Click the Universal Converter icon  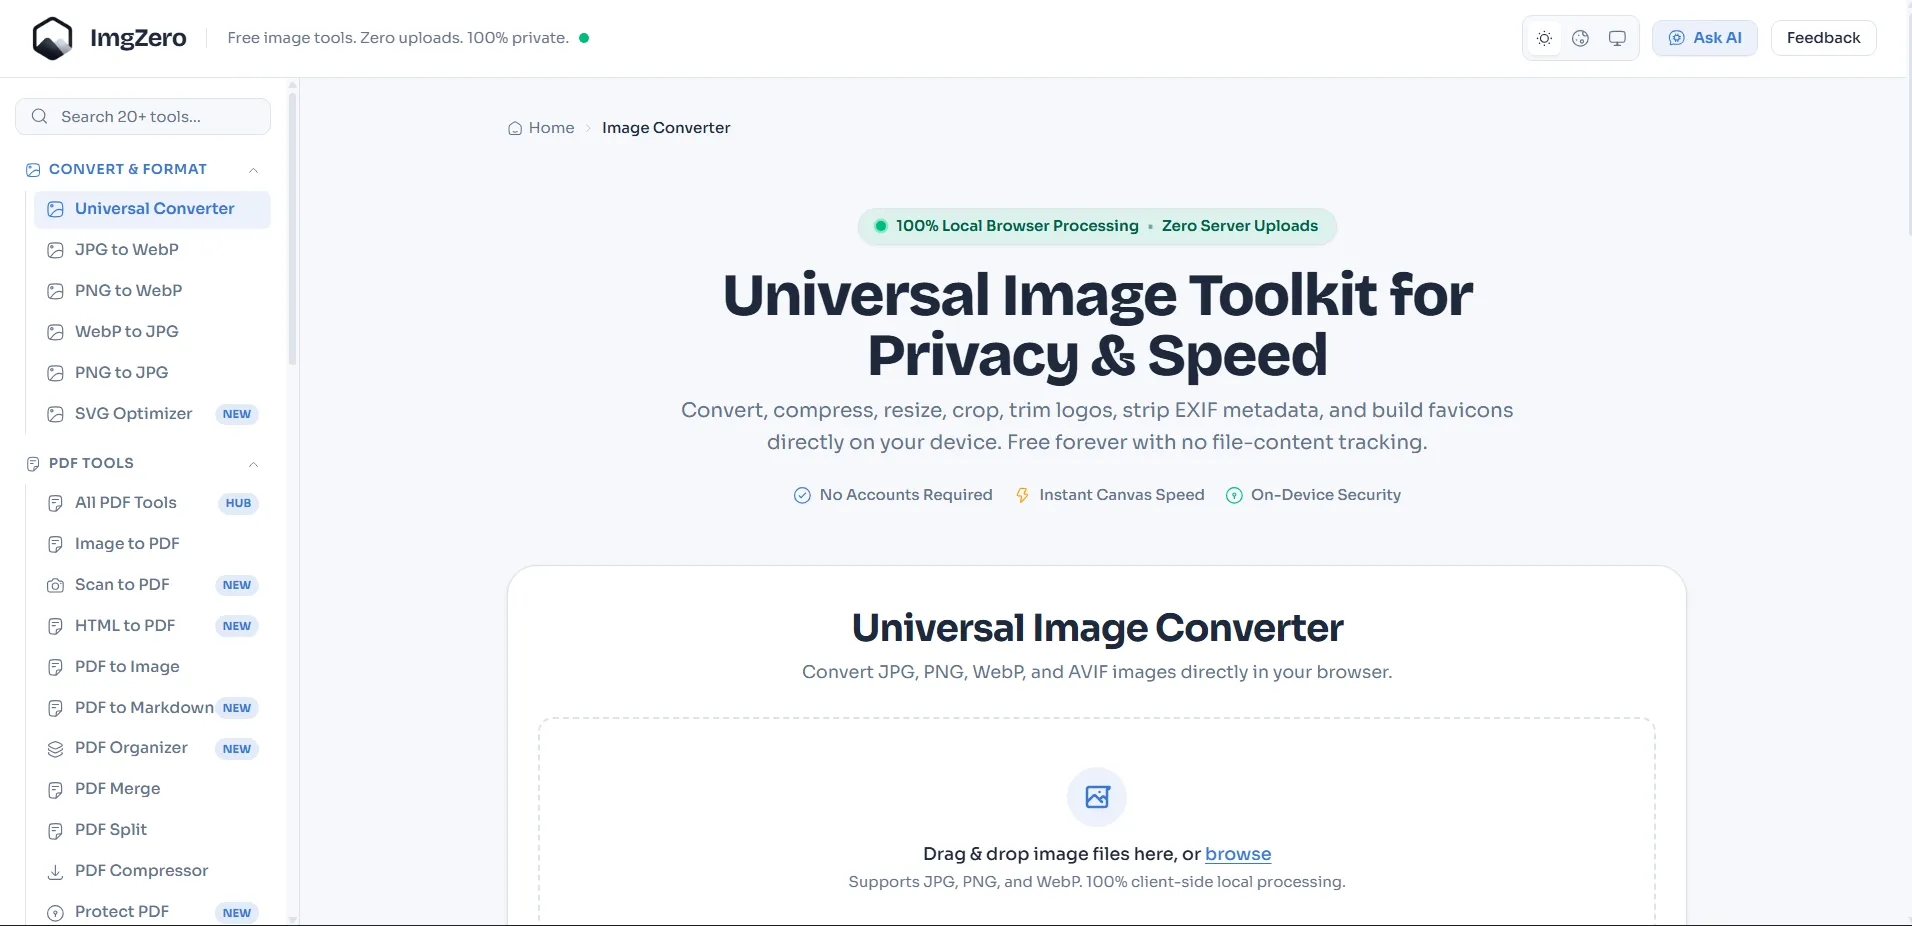tap(56, 209)
